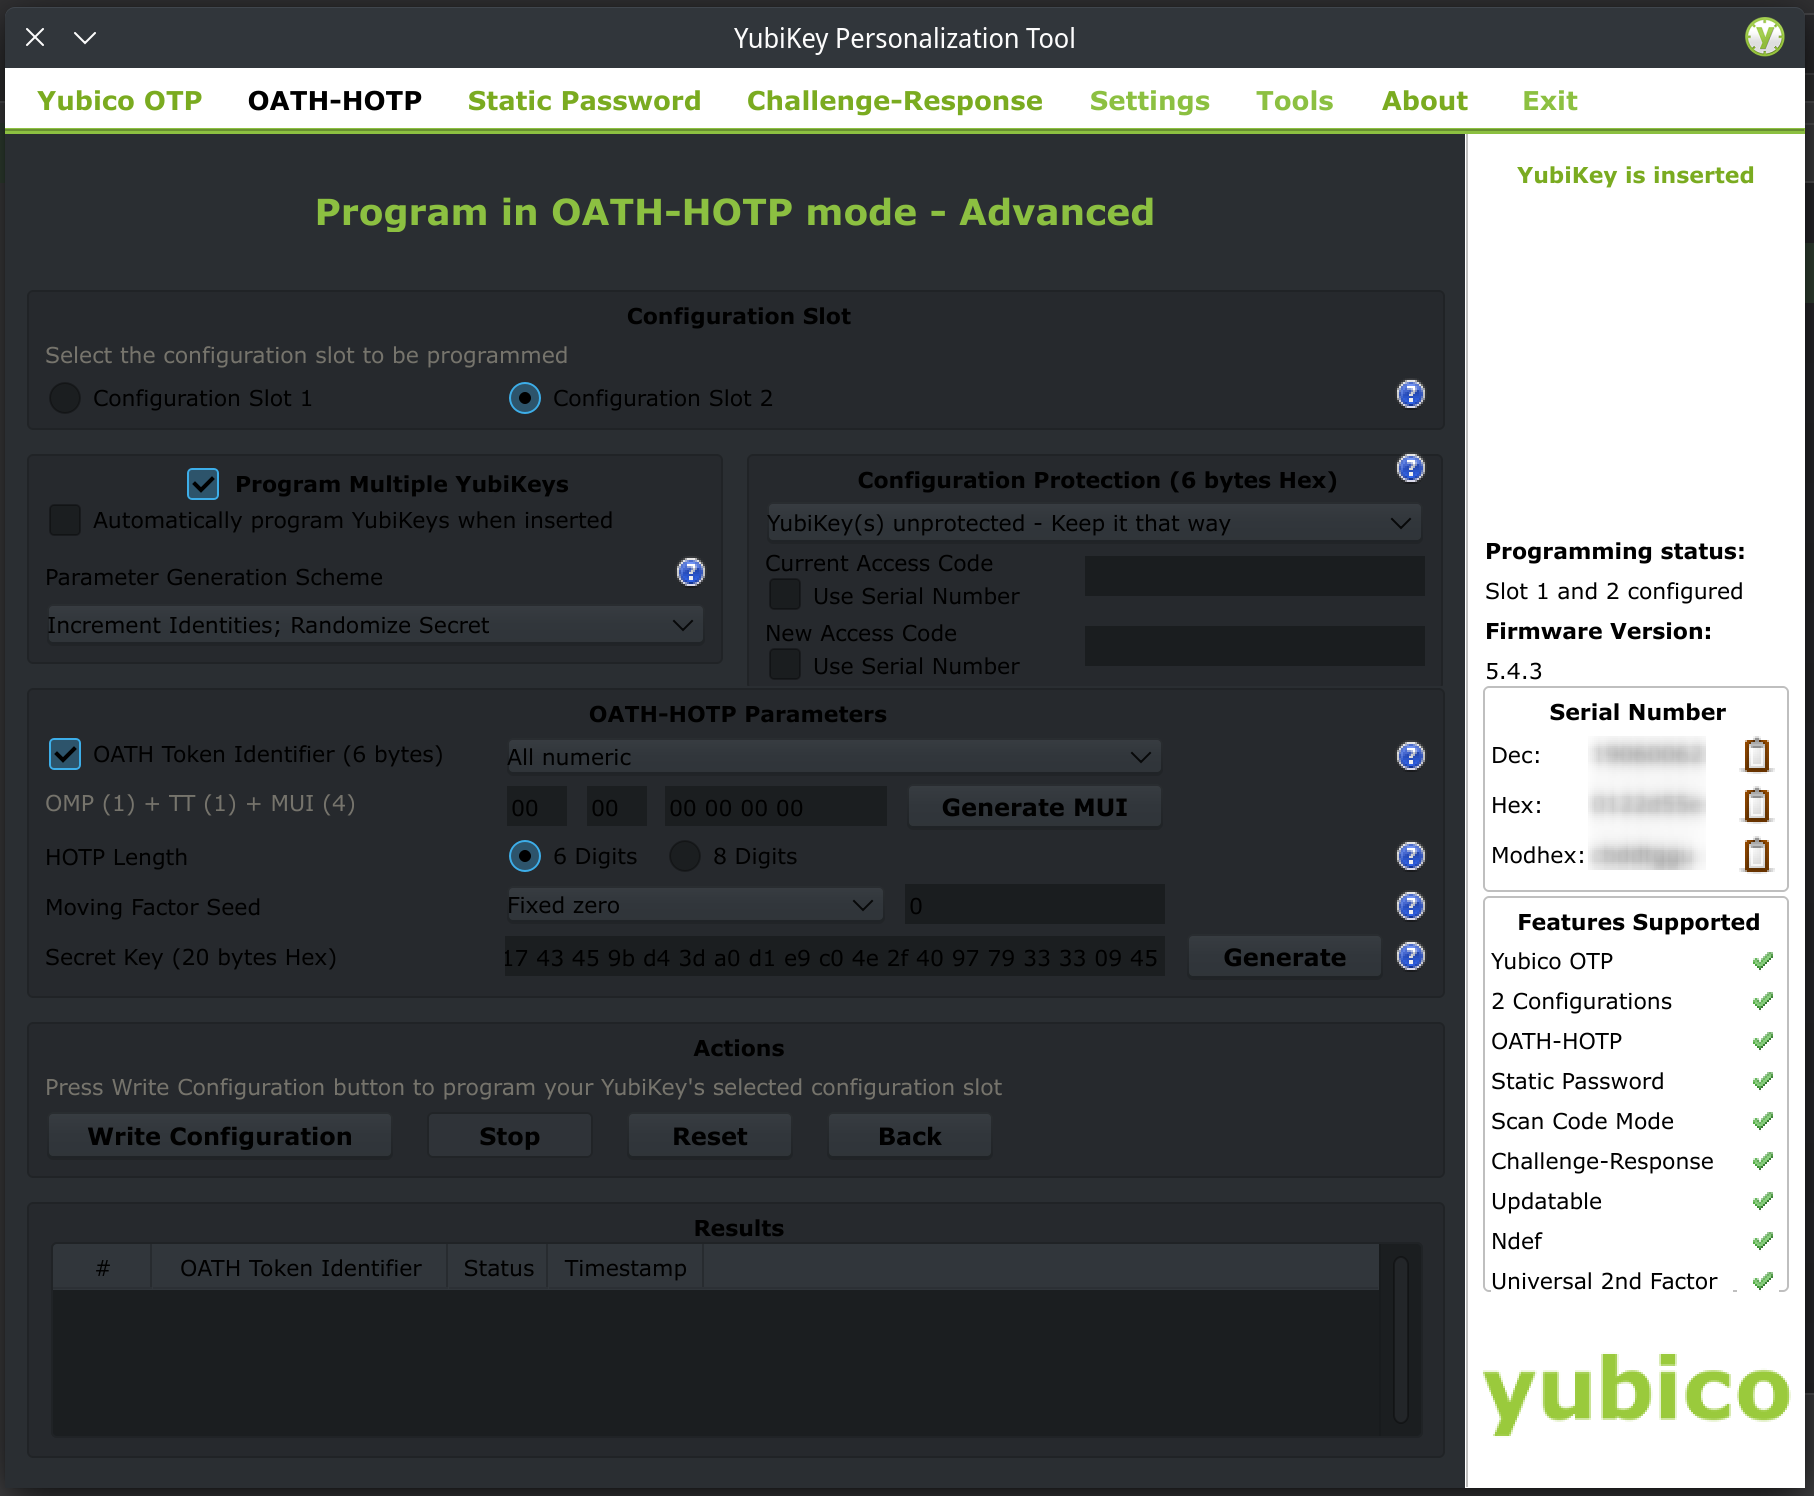
Task: Copy the Modhex serial number to clipboard
Action: [x=1757, y=855]
